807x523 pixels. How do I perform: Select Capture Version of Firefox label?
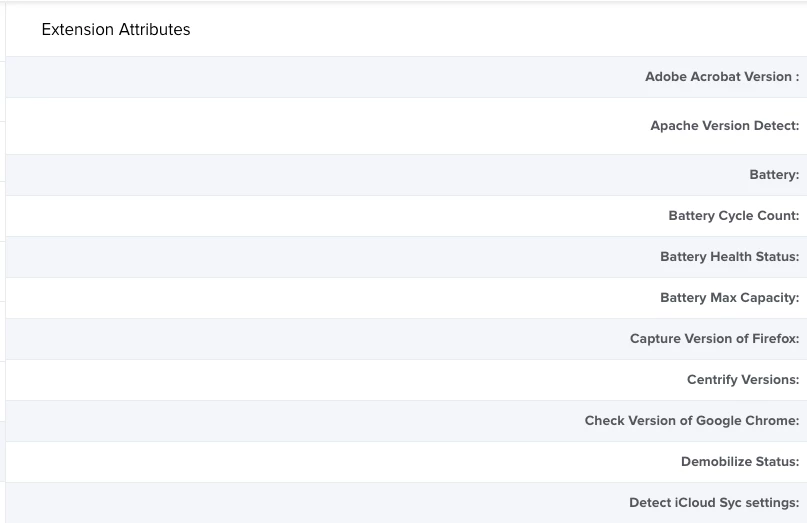click(x=714, y=339)
